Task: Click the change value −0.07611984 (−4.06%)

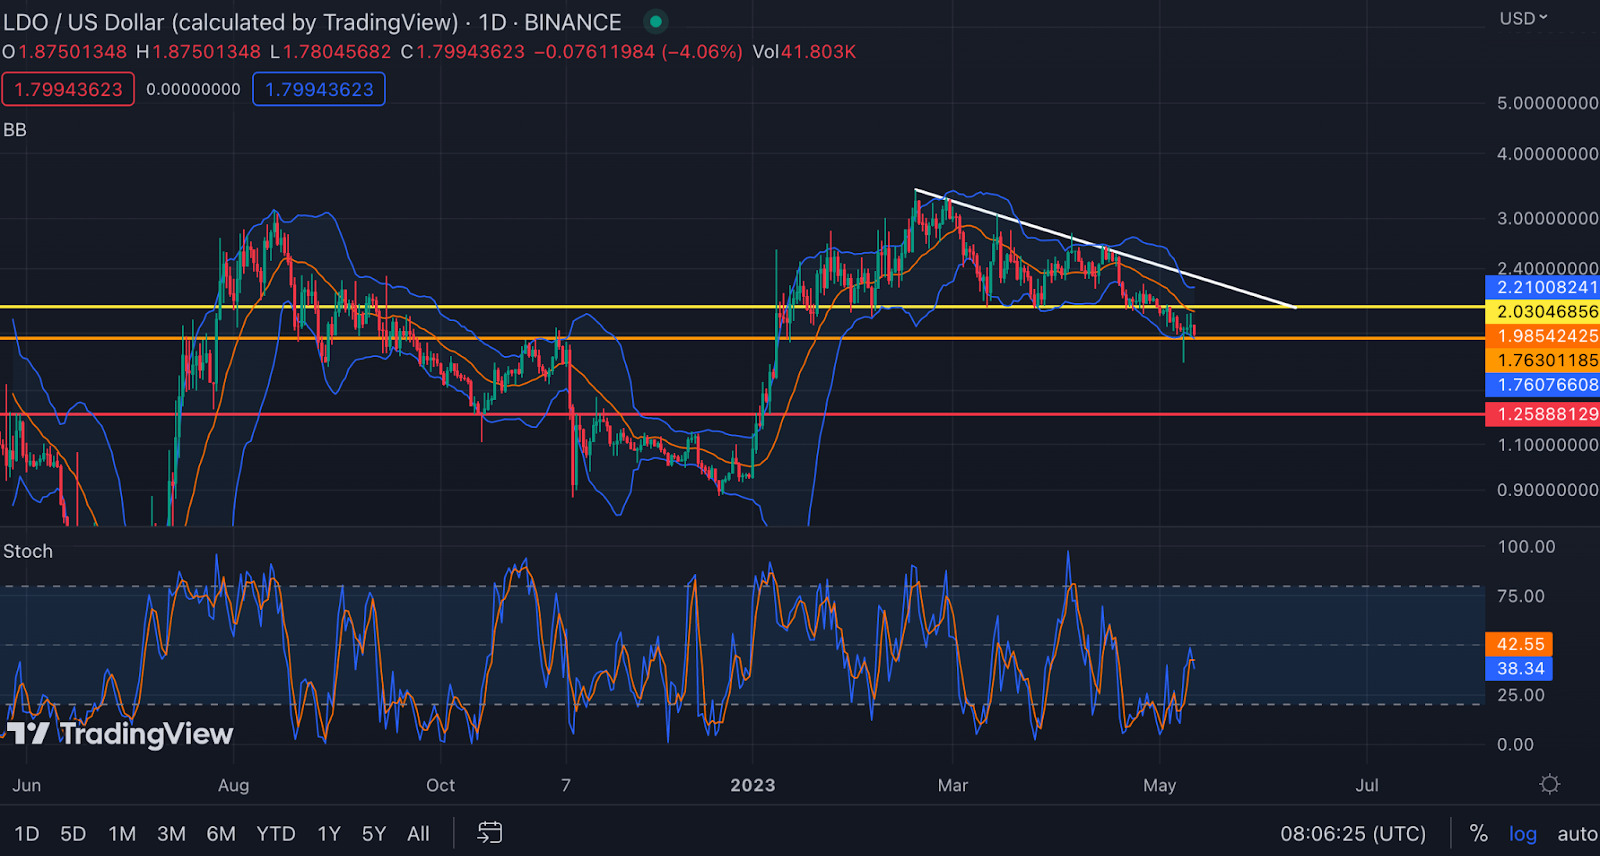Action: coord(638,52)
